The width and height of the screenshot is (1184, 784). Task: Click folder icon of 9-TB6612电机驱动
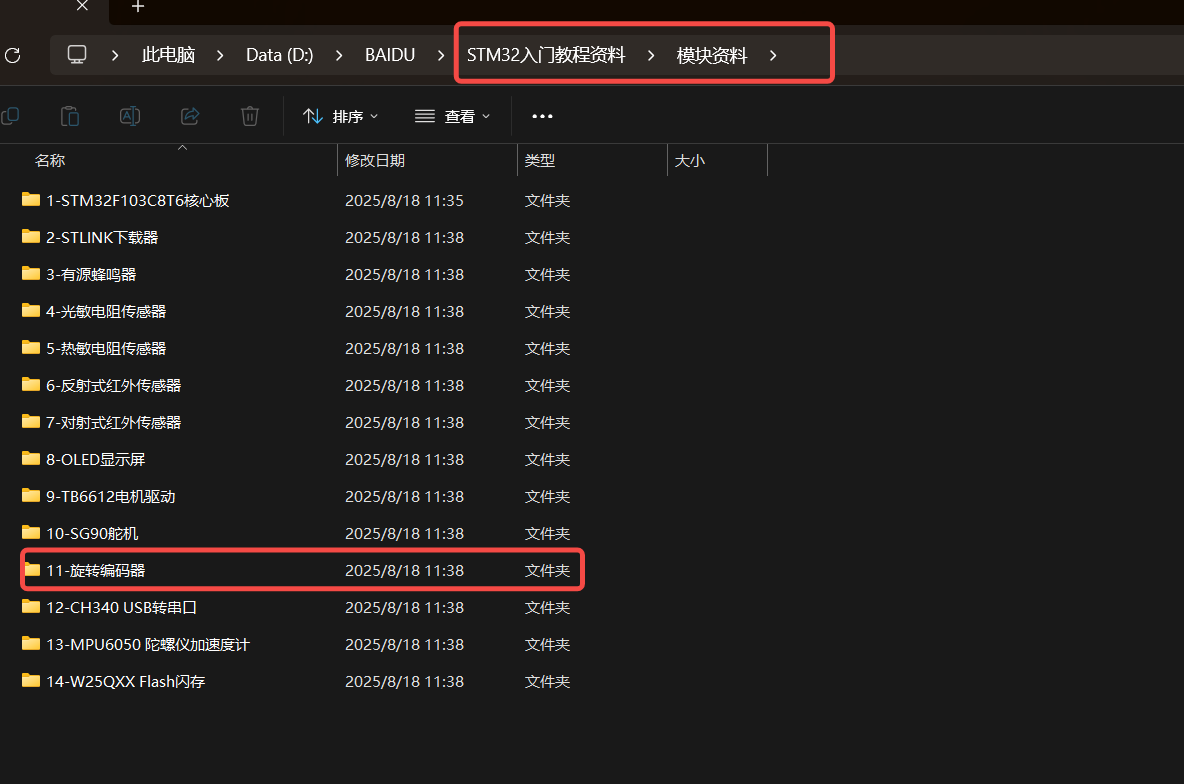(31, 495)
